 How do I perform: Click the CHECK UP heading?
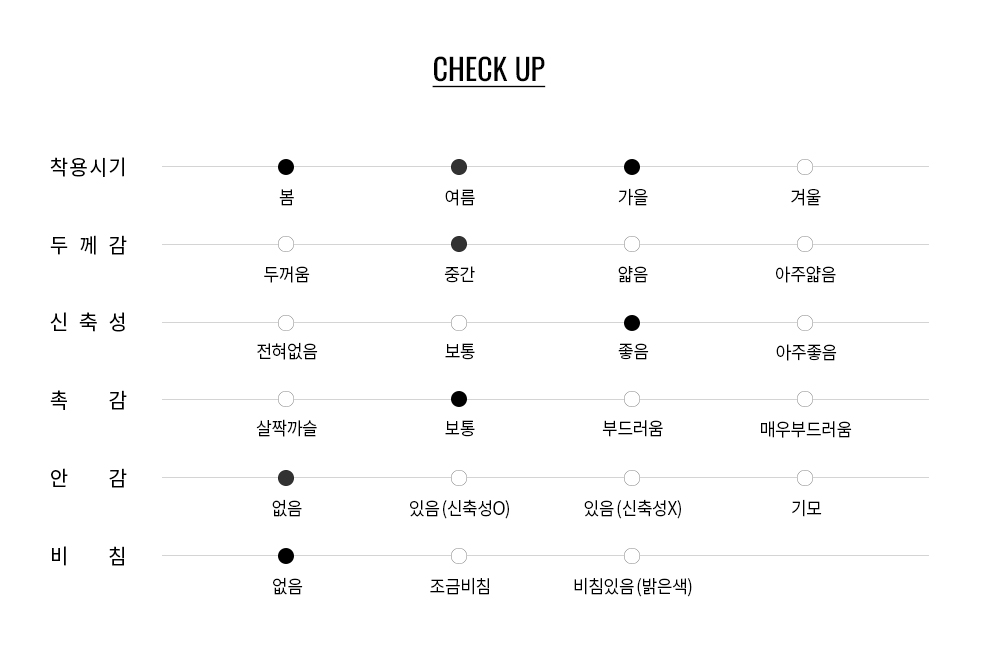click(489, 70)
